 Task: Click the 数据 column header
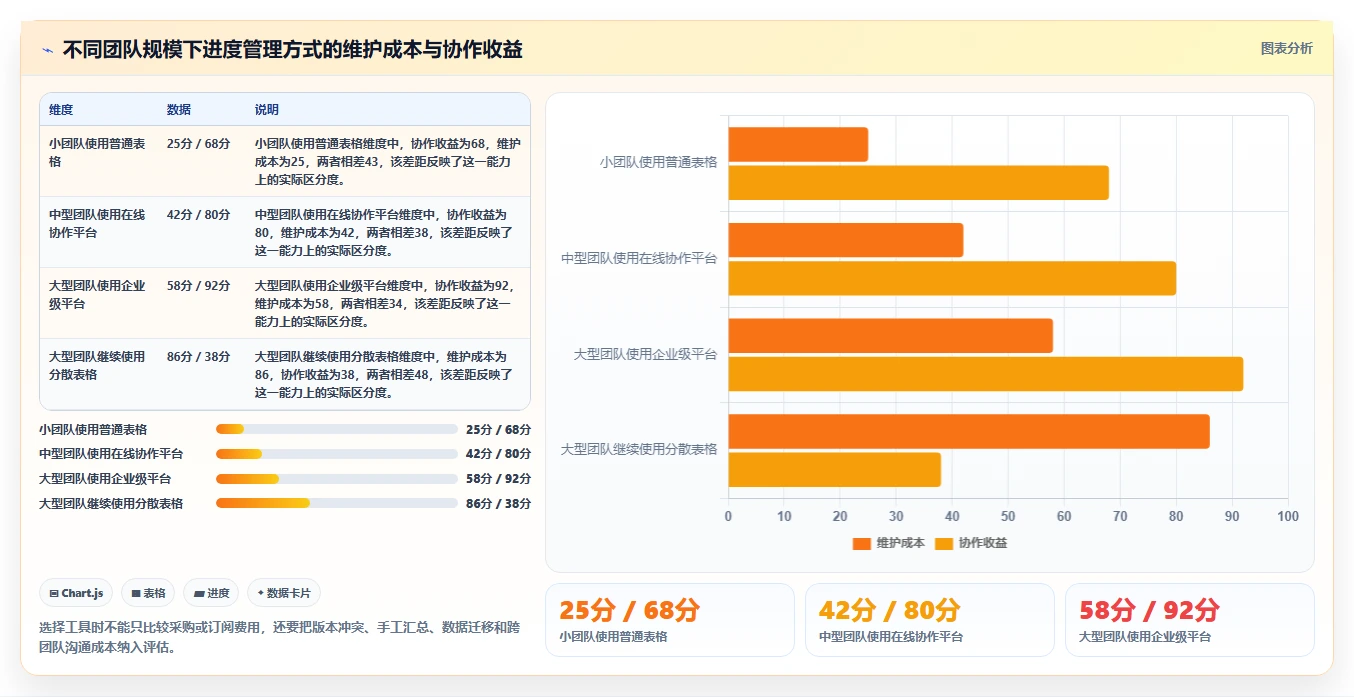(179, 110)
